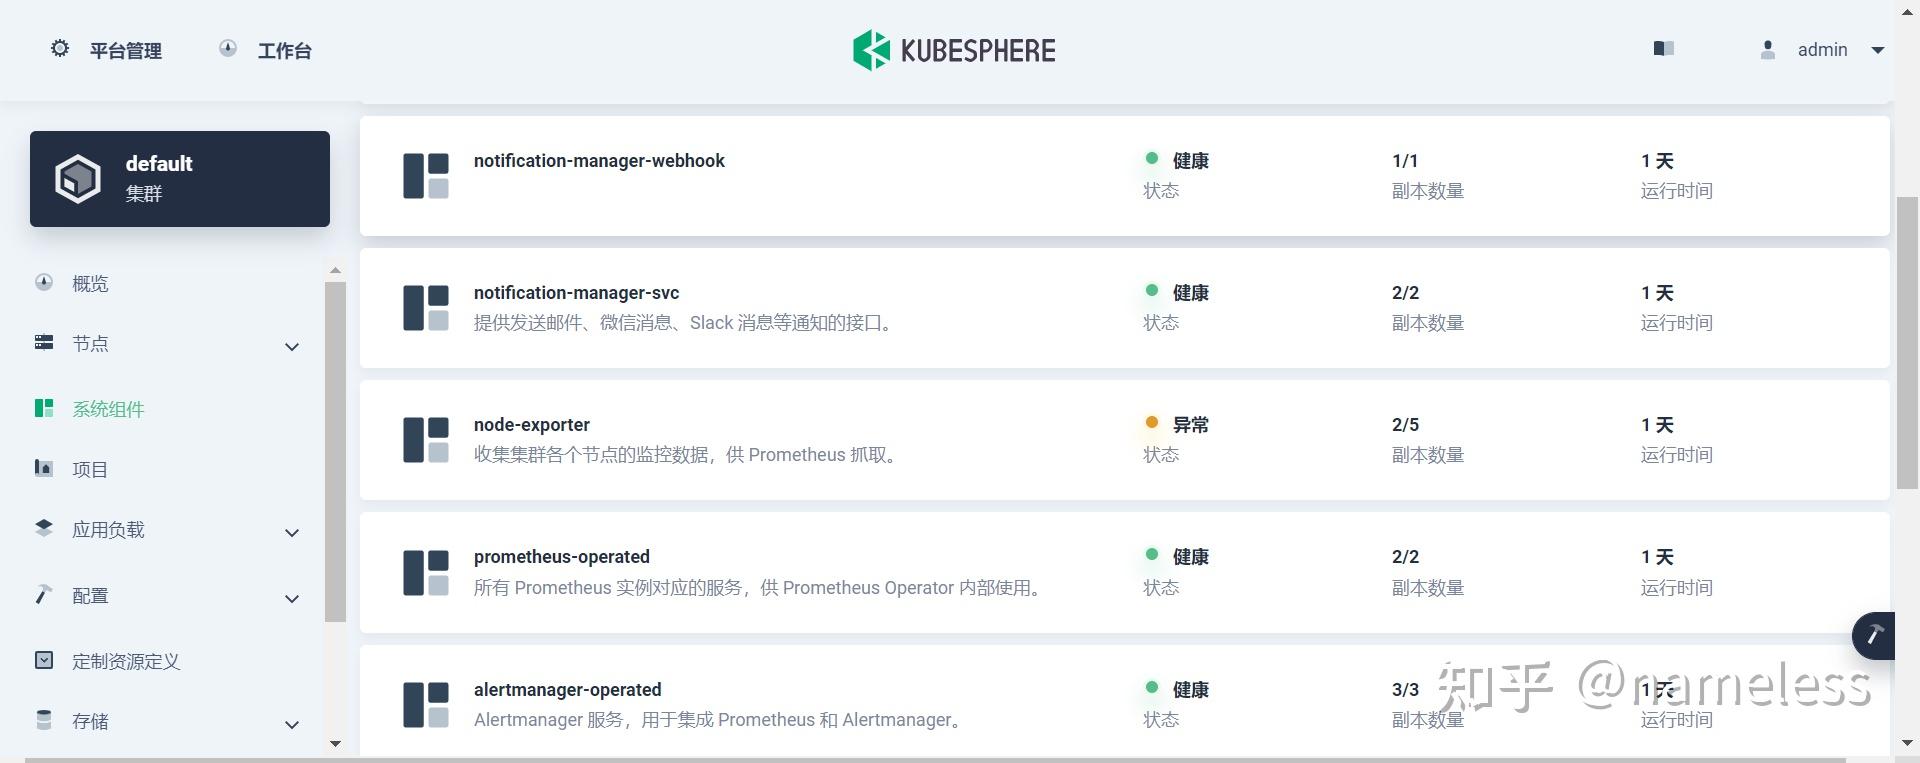Open the admin account dropdown

(x=1879, y=50)
